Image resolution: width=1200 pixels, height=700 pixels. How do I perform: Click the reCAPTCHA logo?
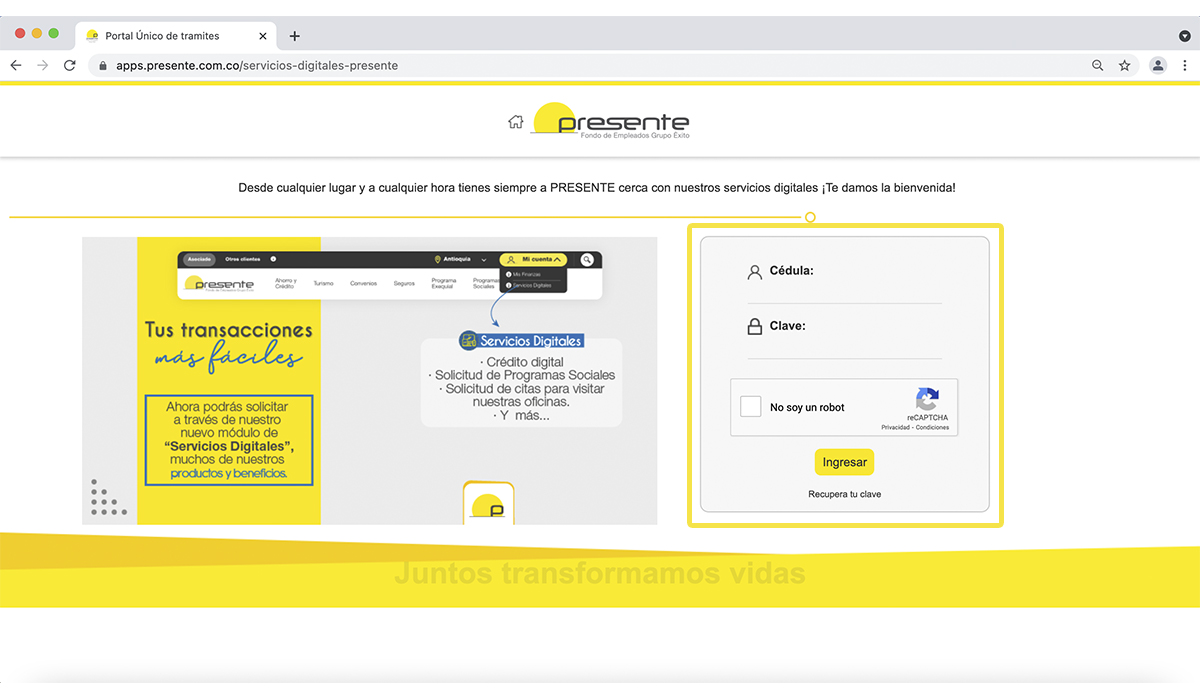click(927, 399)
